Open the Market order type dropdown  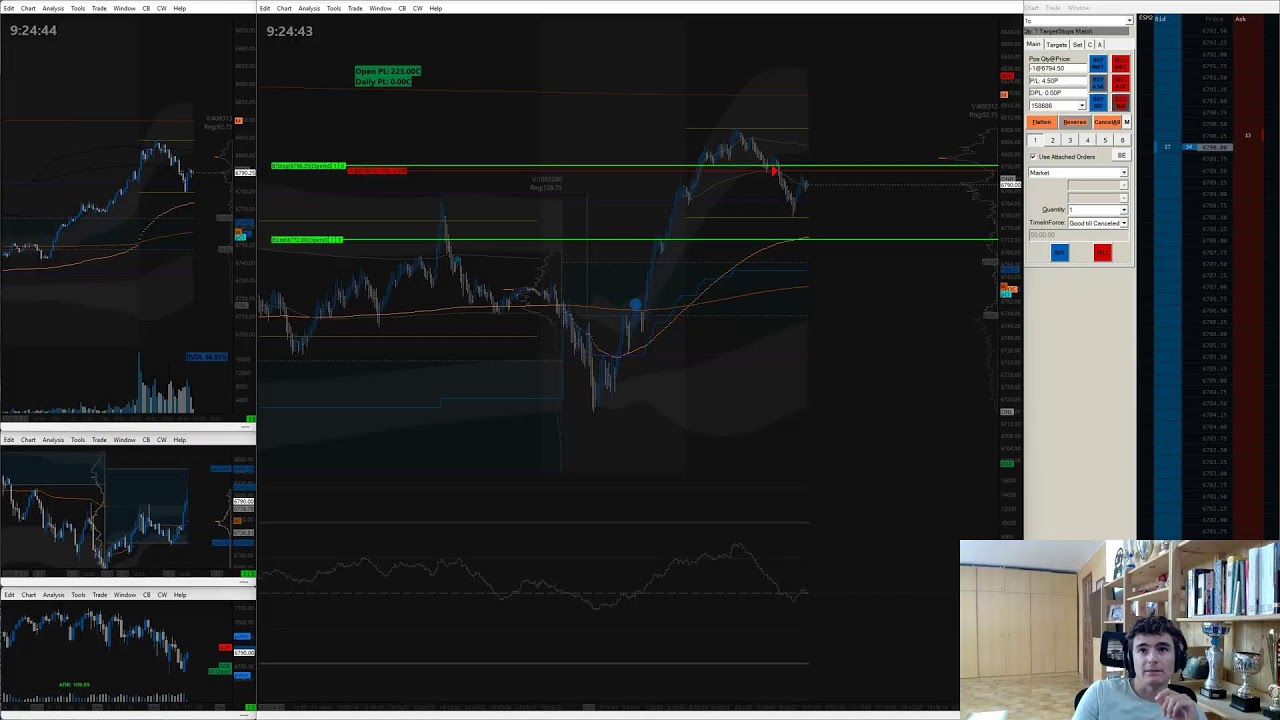point(1124,173)
